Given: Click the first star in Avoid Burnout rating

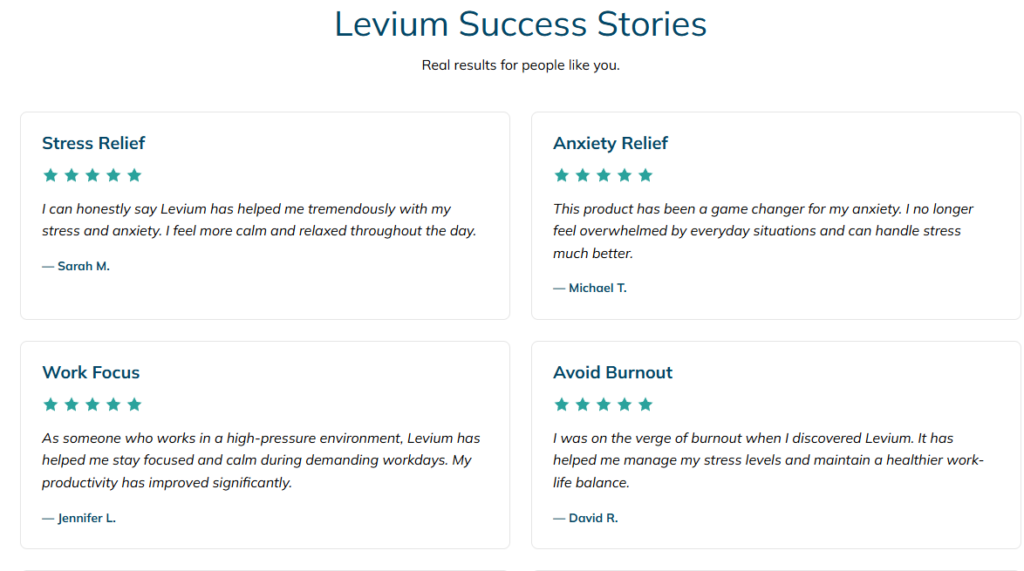Looking at the screenshot, I should coord(561,405).
